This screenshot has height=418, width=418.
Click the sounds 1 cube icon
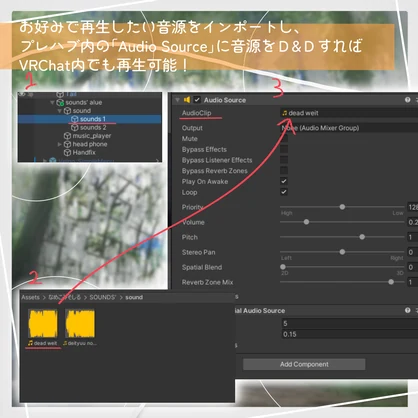(x=75, y=119)
